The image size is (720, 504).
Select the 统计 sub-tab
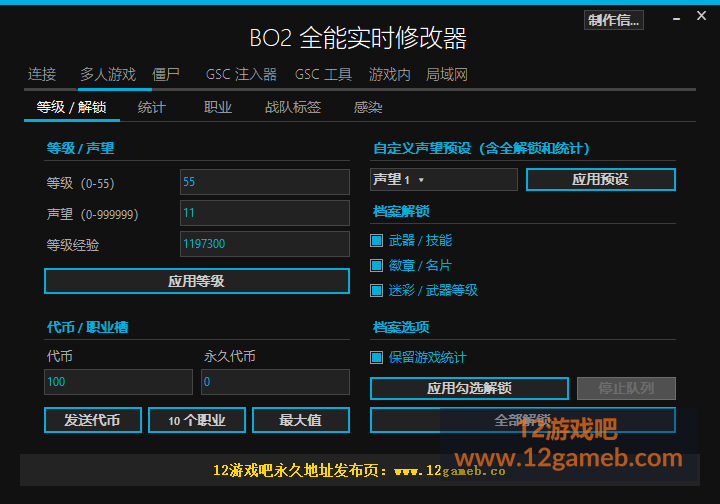point(152,107)
